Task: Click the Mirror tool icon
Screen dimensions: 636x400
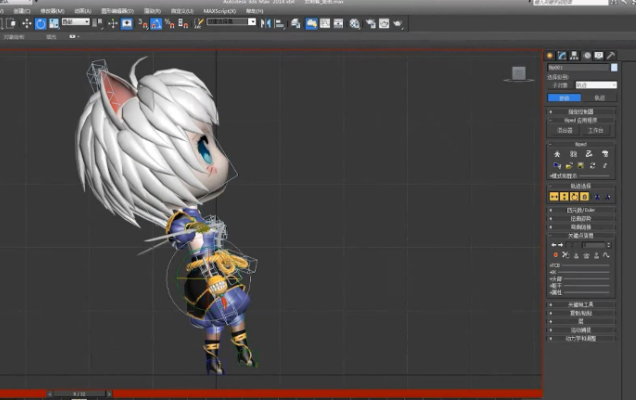Action: pyautogui.click(x=265, y=23)
